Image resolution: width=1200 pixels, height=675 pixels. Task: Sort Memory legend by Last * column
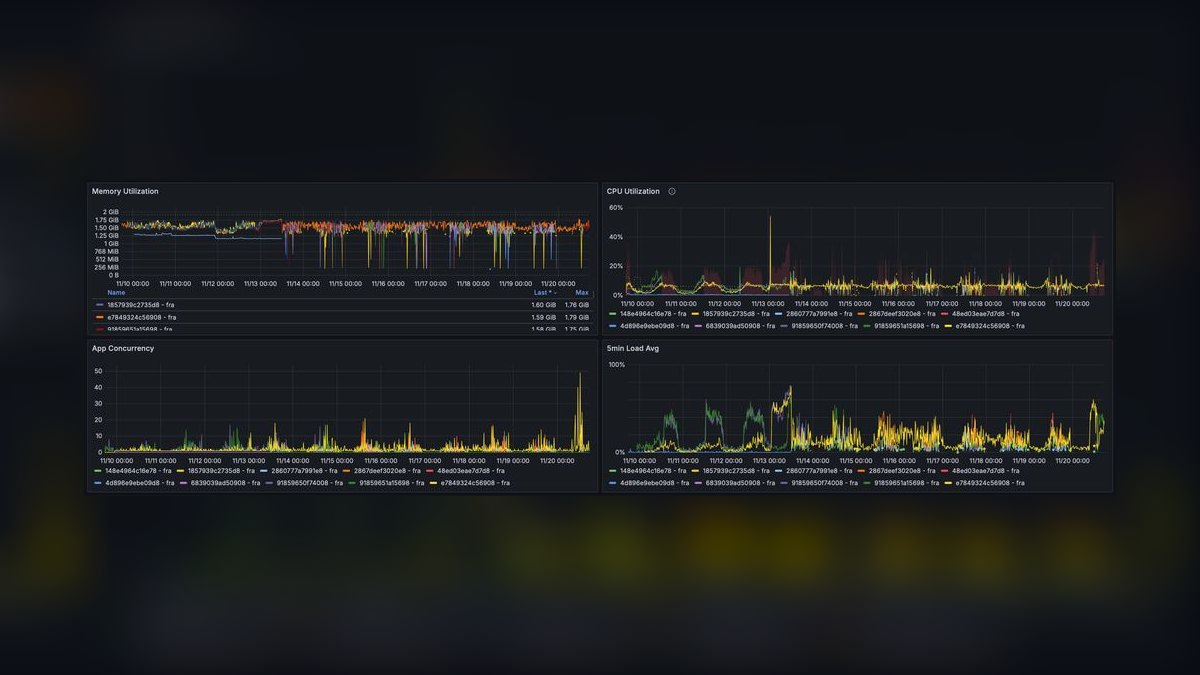pos(544,293)
